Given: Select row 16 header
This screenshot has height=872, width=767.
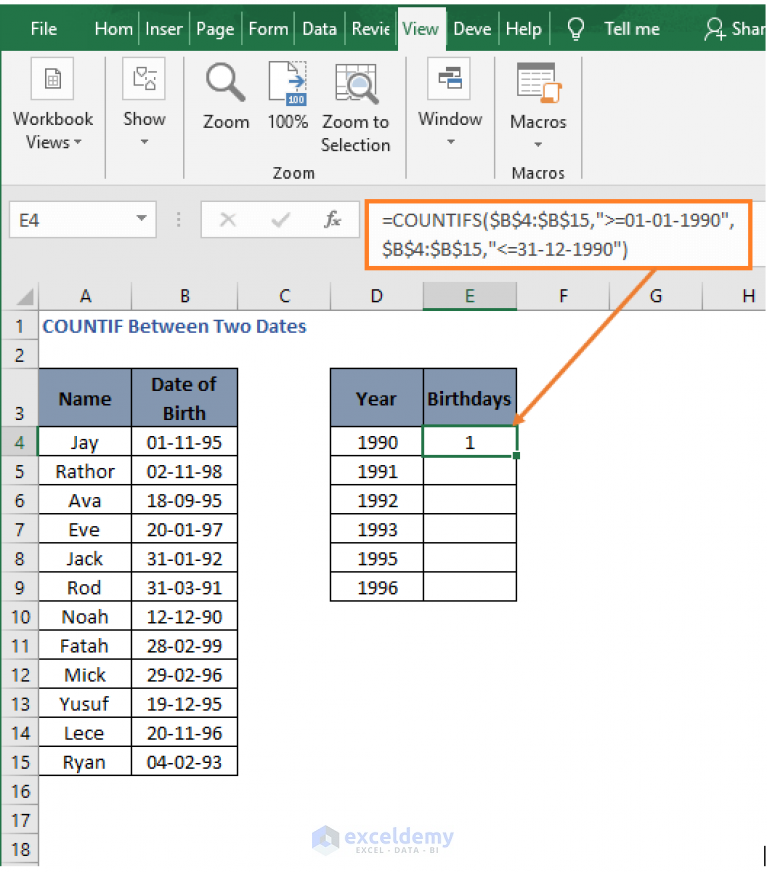Looking at the screenshot, I should [19, 791].
